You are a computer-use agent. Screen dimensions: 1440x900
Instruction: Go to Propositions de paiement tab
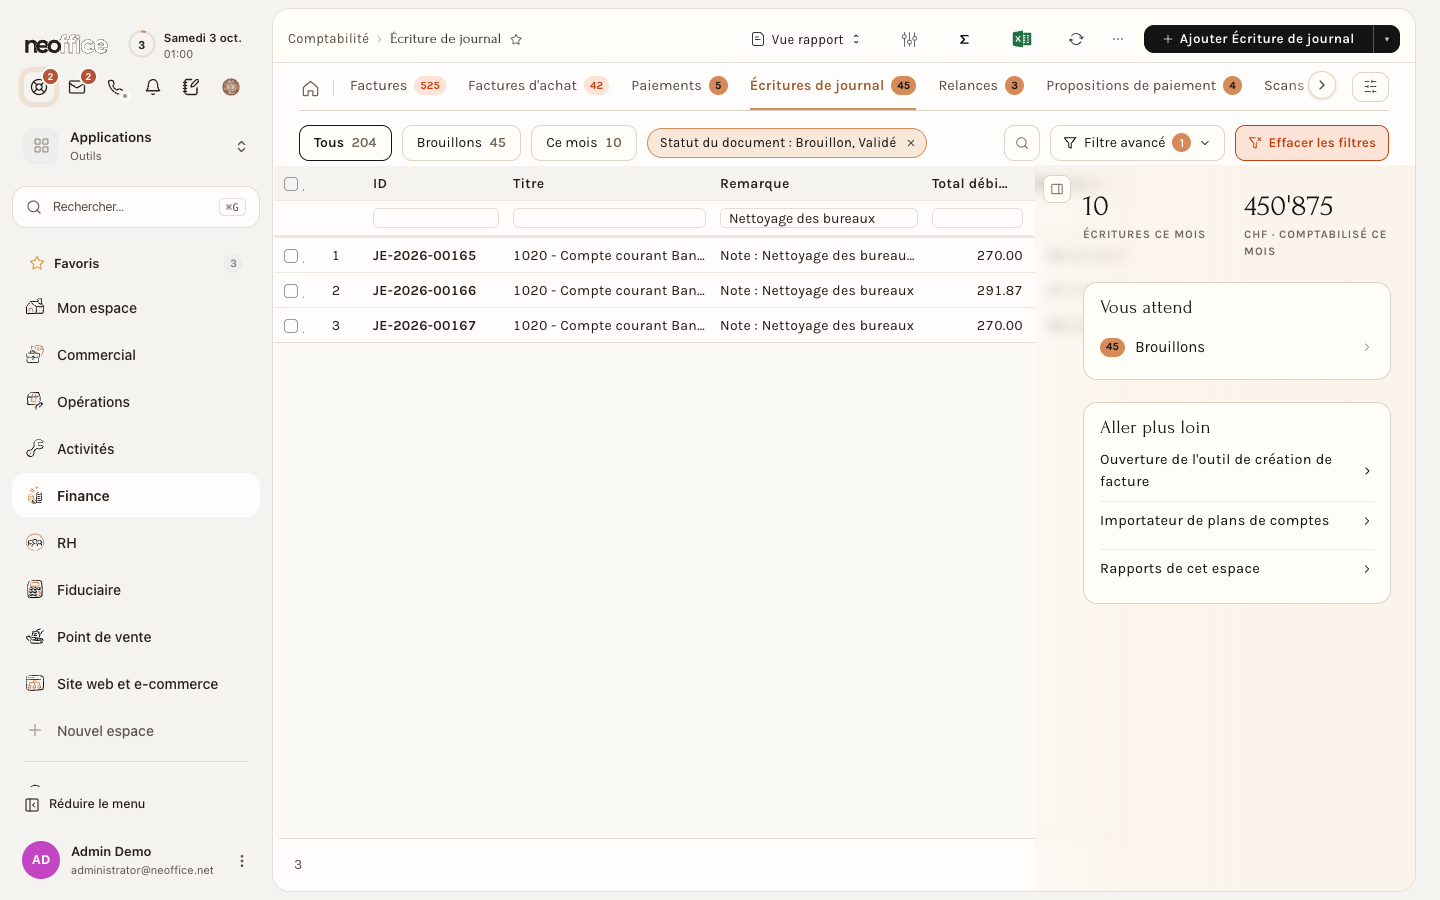click(1144, 86)
